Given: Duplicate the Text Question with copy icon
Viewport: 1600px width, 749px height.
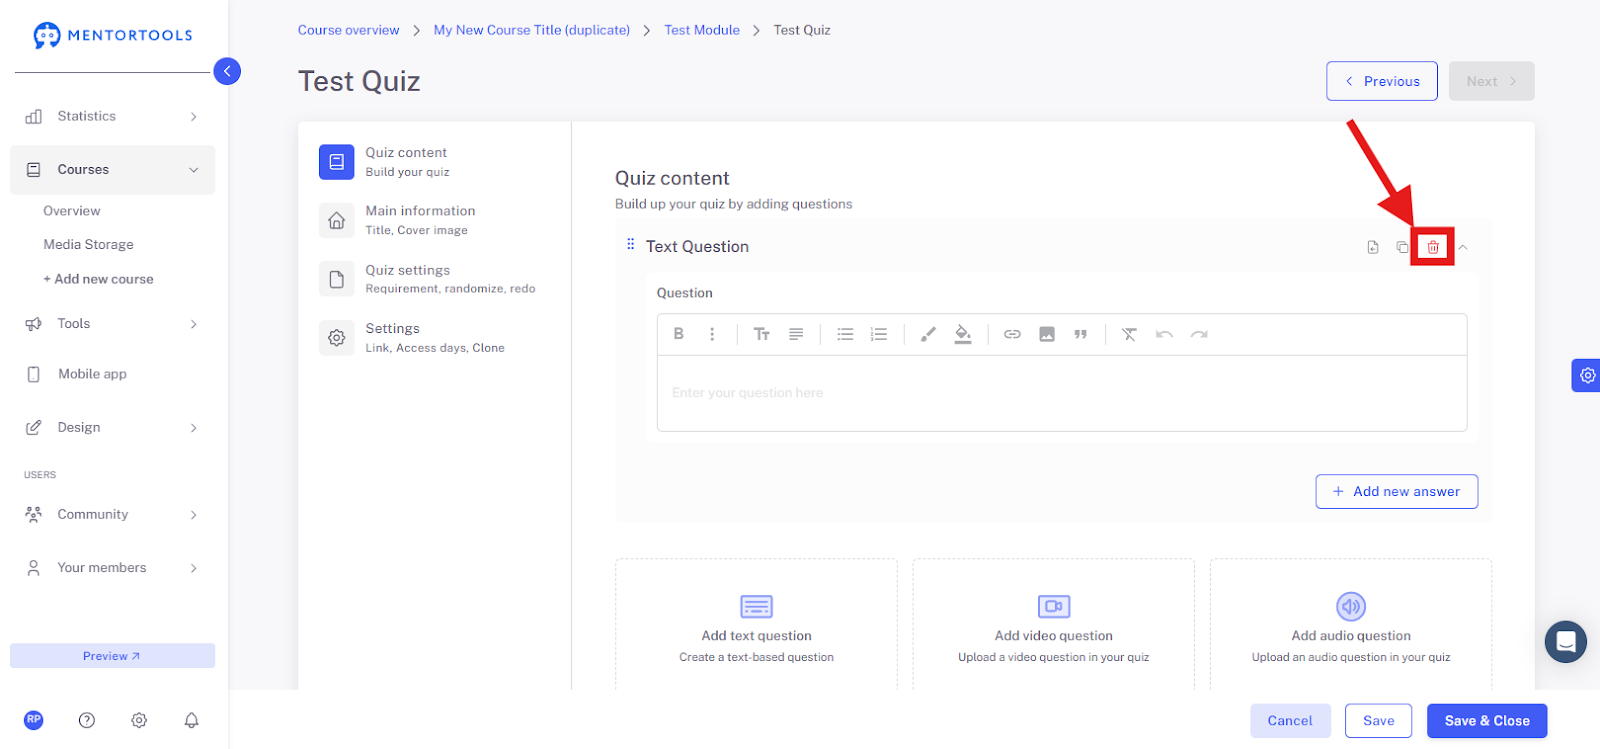Looking at the screenshot, I should [x=1402, y=247].
